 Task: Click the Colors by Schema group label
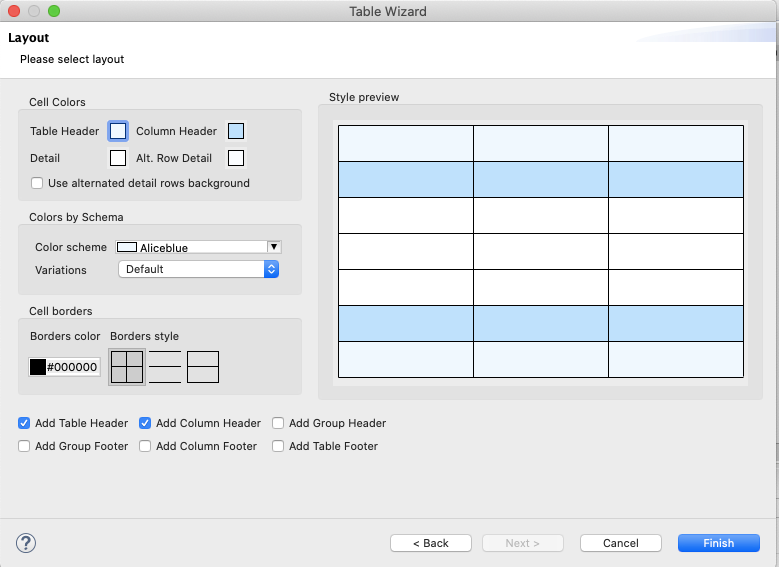pyautogui.click(x=76, y=217)
